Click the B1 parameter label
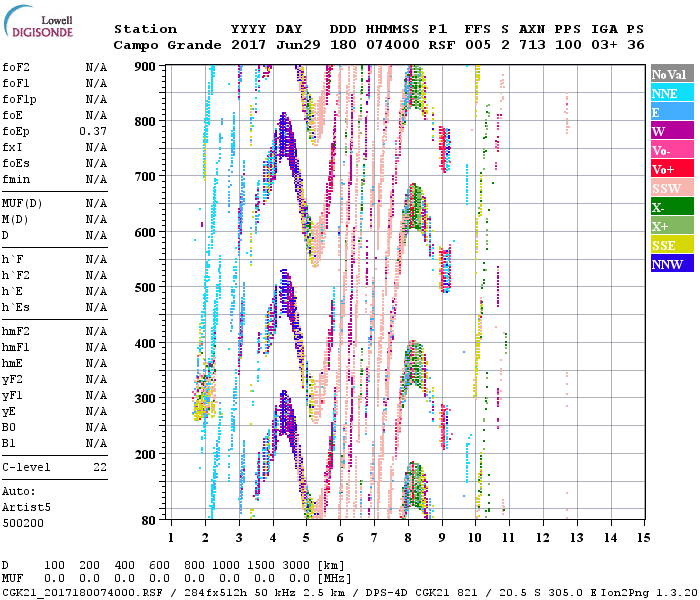Image resolution: width=700 pixels, height=600 pixels. pos(8,443)
